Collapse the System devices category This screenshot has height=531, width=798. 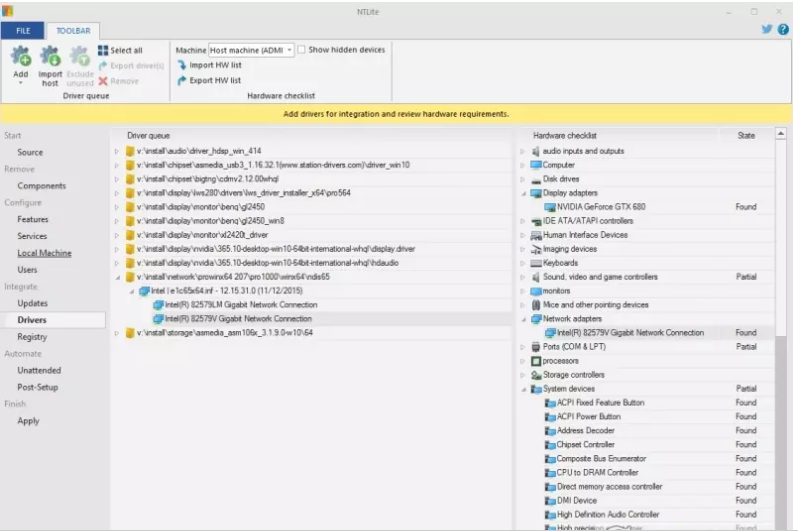coord(523,389)
